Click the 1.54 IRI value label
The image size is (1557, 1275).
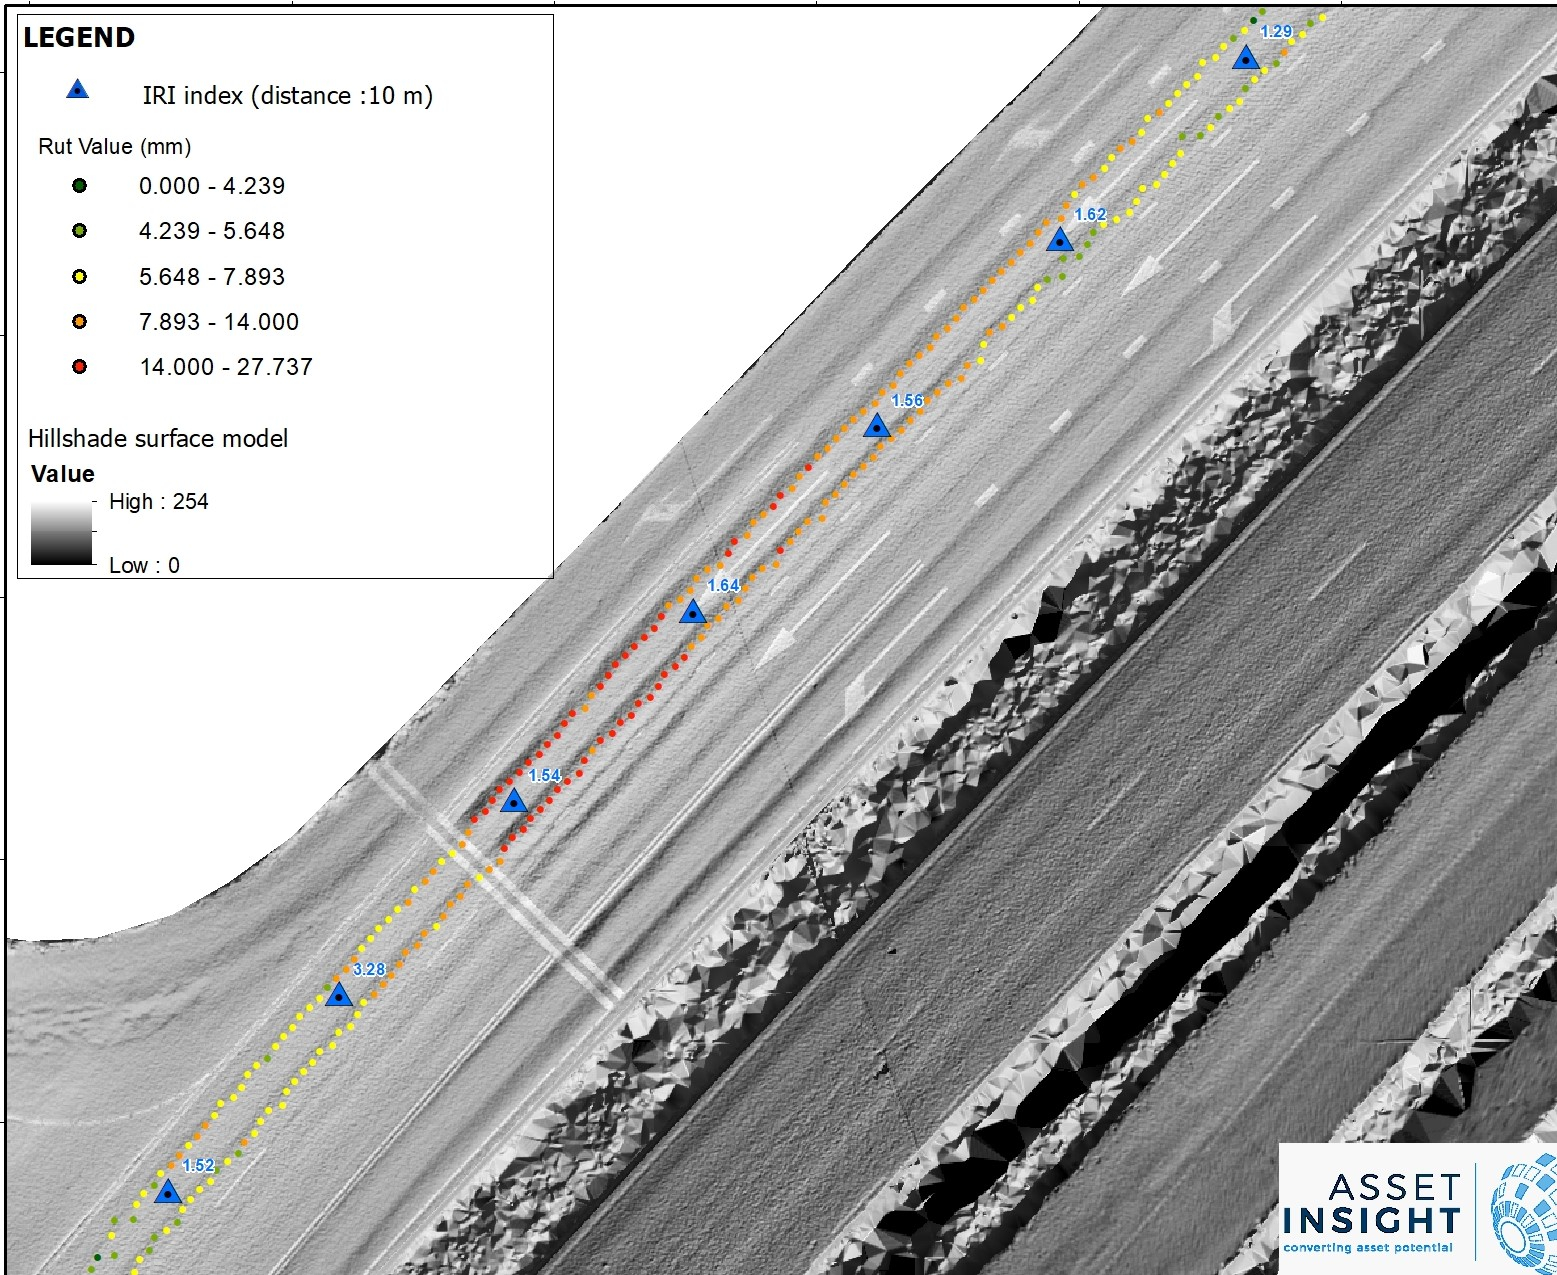coord(544,776)
